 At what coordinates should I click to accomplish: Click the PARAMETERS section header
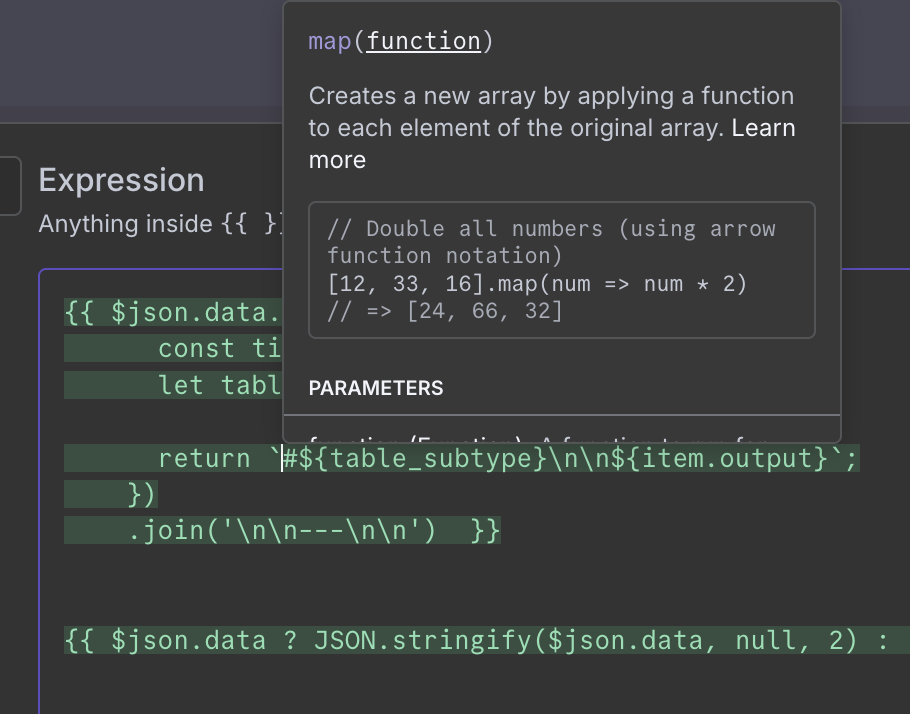coord(376,388)
